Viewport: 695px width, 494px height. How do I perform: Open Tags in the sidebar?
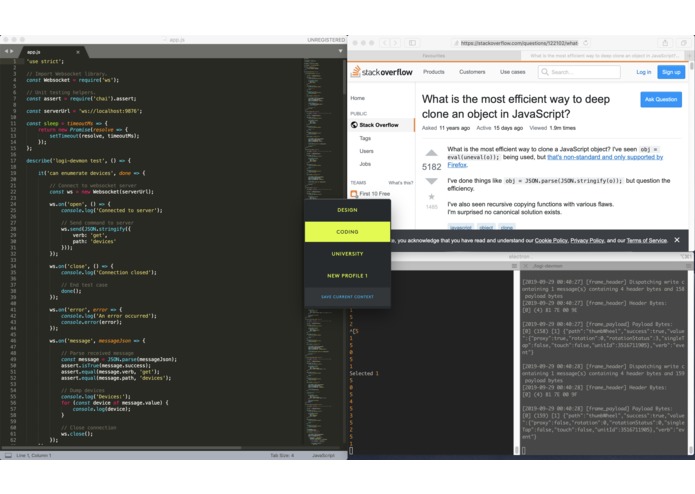[365, 138]
